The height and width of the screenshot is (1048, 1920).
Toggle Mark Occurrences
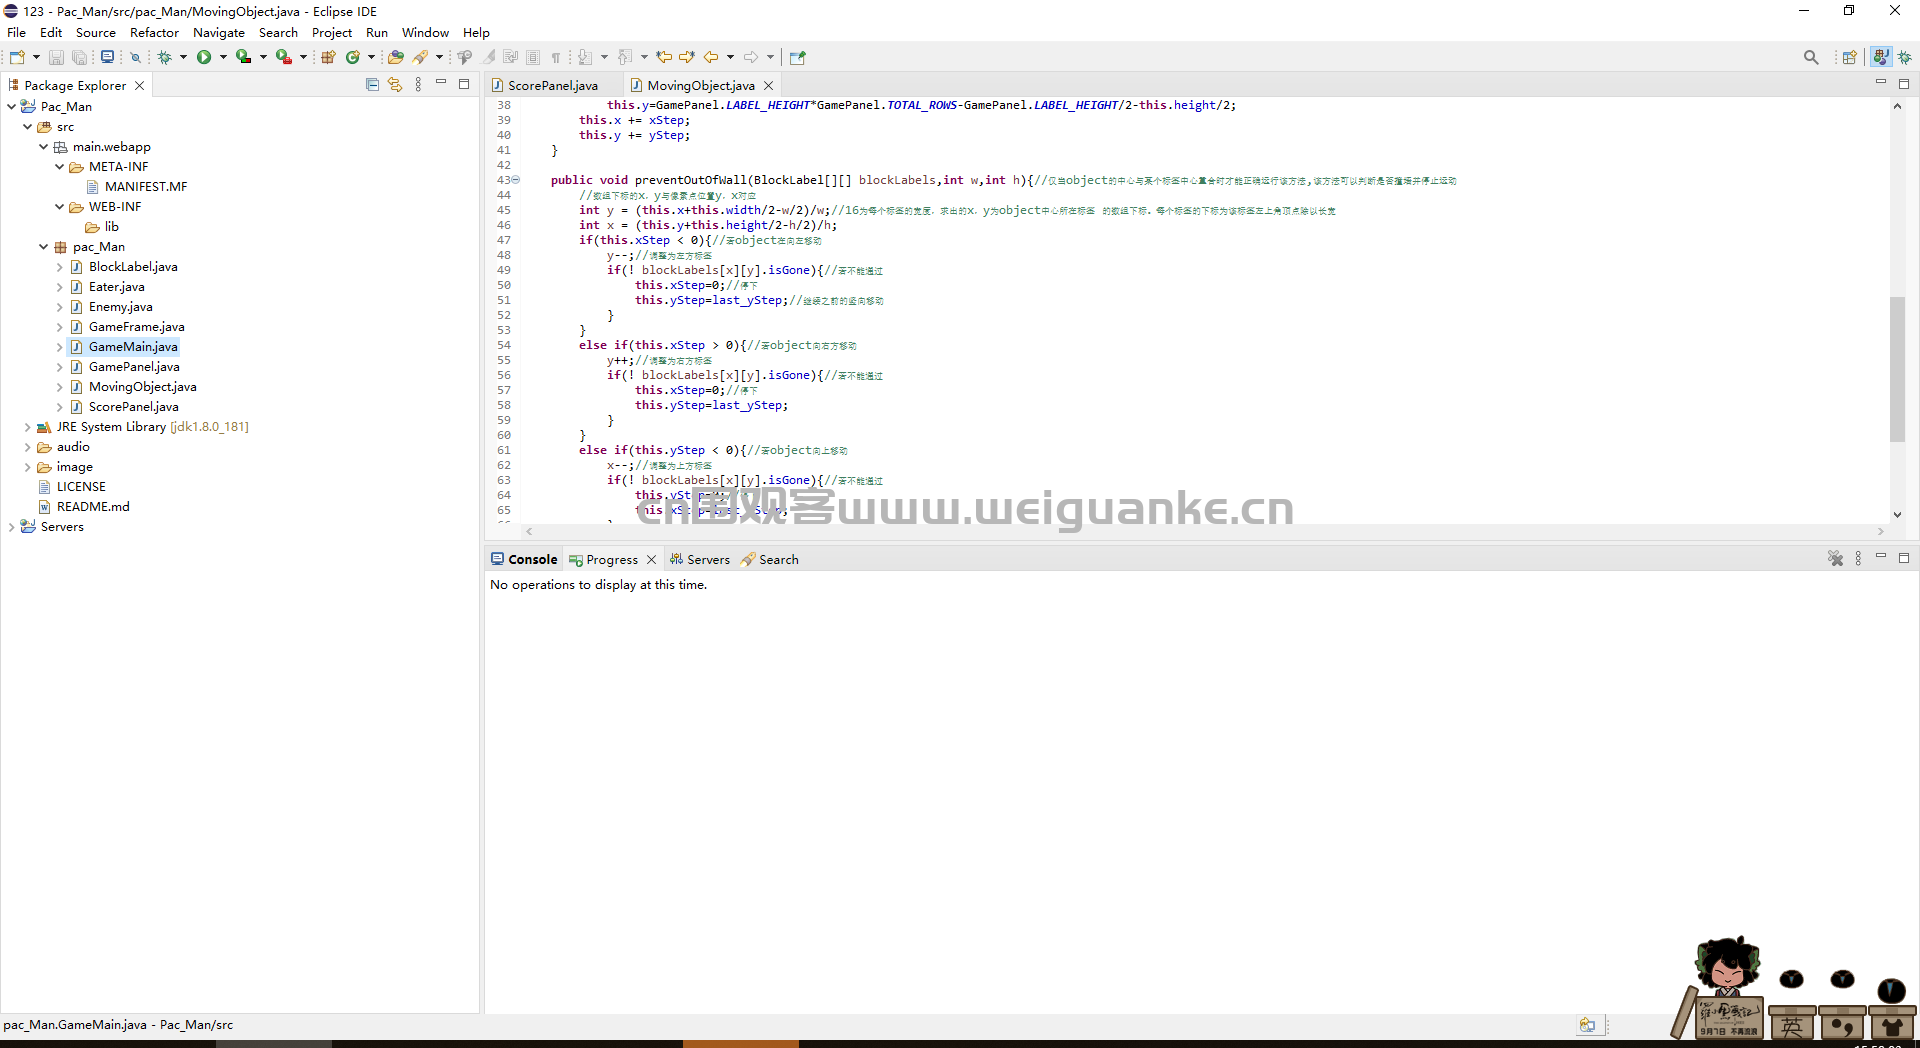tap(489, 57)
